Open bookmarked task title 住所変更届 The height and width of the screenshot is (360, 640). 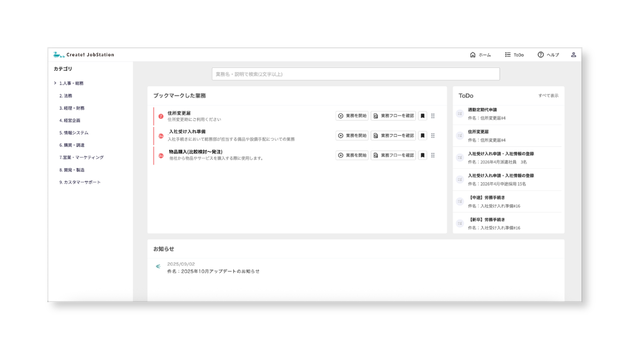pyautogui.click(x=179, y=113)
